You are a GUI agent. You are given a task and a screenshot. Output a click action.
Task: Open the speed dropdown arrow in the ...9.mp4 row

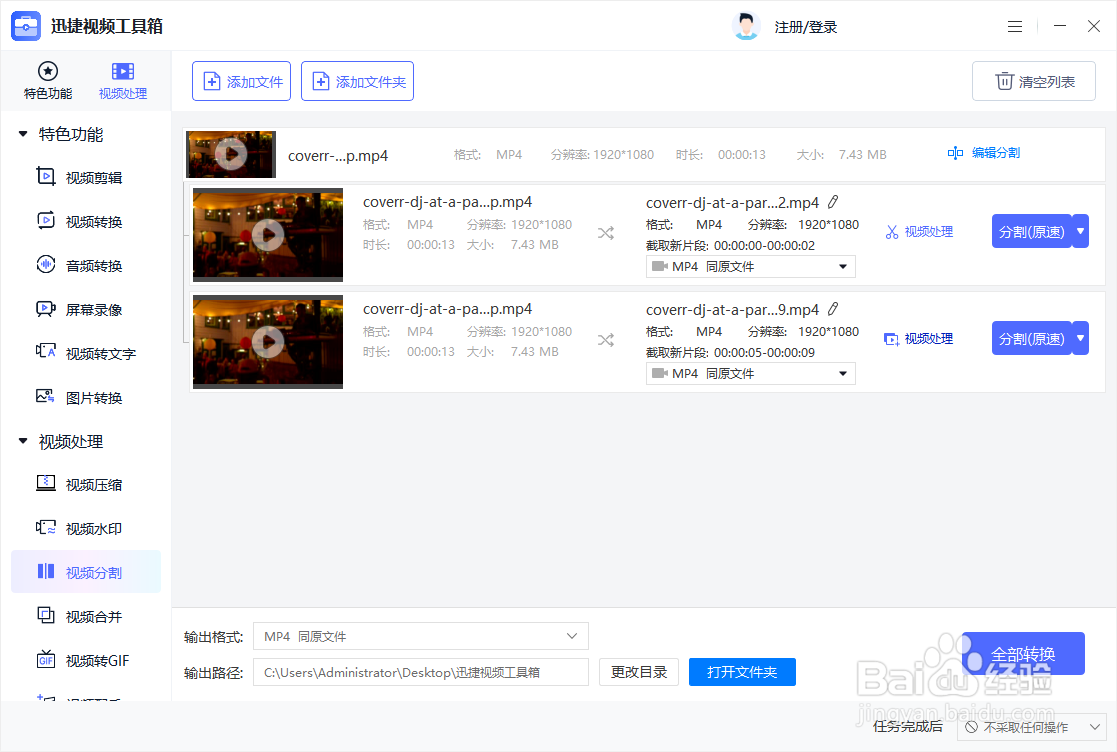pos(1081,338)
